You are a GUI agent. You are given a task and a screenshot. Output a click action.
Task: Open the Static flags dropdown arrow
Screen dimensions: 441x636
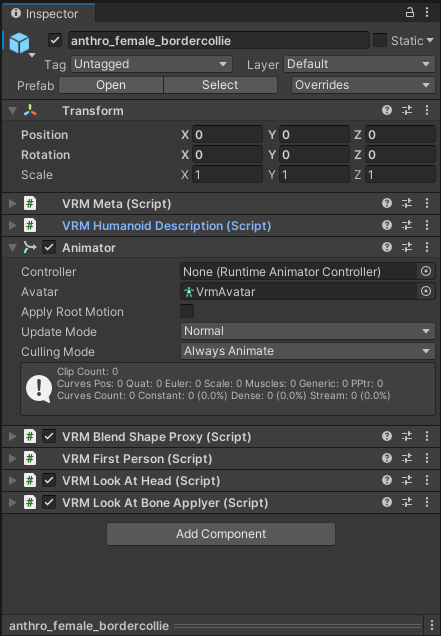coord(430,40)
